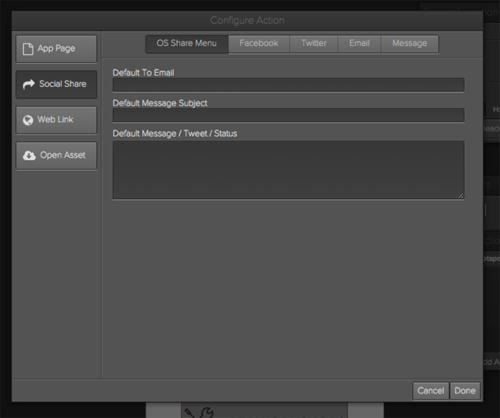Click the screwdriver icon below the dialog
This screenshot has width=500, height=418.
point(191,413)
